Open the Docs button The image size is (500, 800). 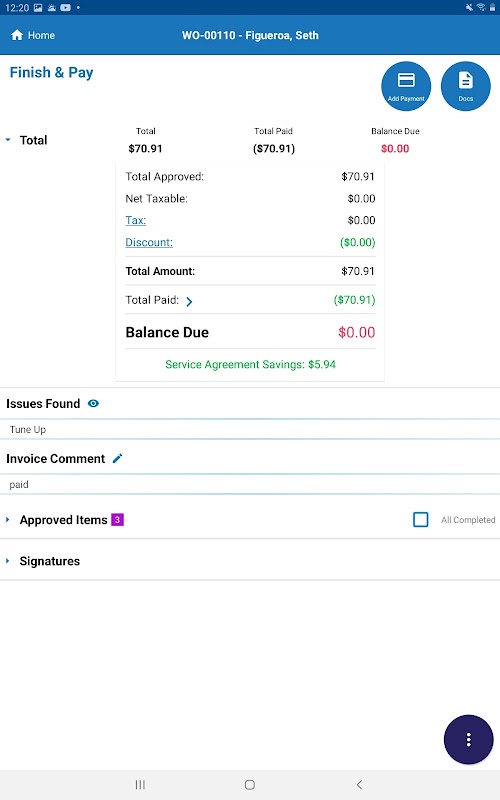[x=465, y=86]
